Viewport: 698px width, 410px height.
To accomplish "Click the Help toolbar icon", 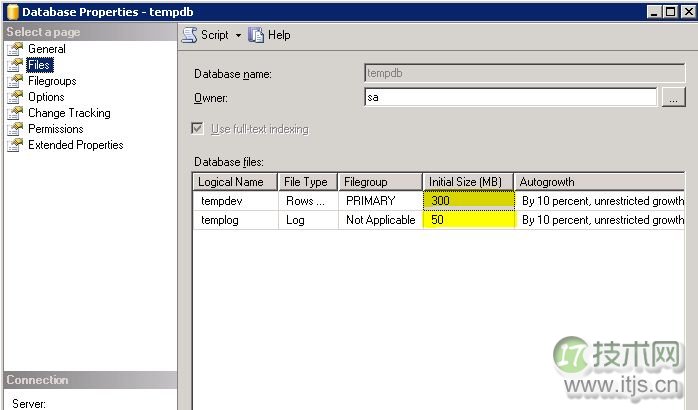I will [x=256, y=35].
